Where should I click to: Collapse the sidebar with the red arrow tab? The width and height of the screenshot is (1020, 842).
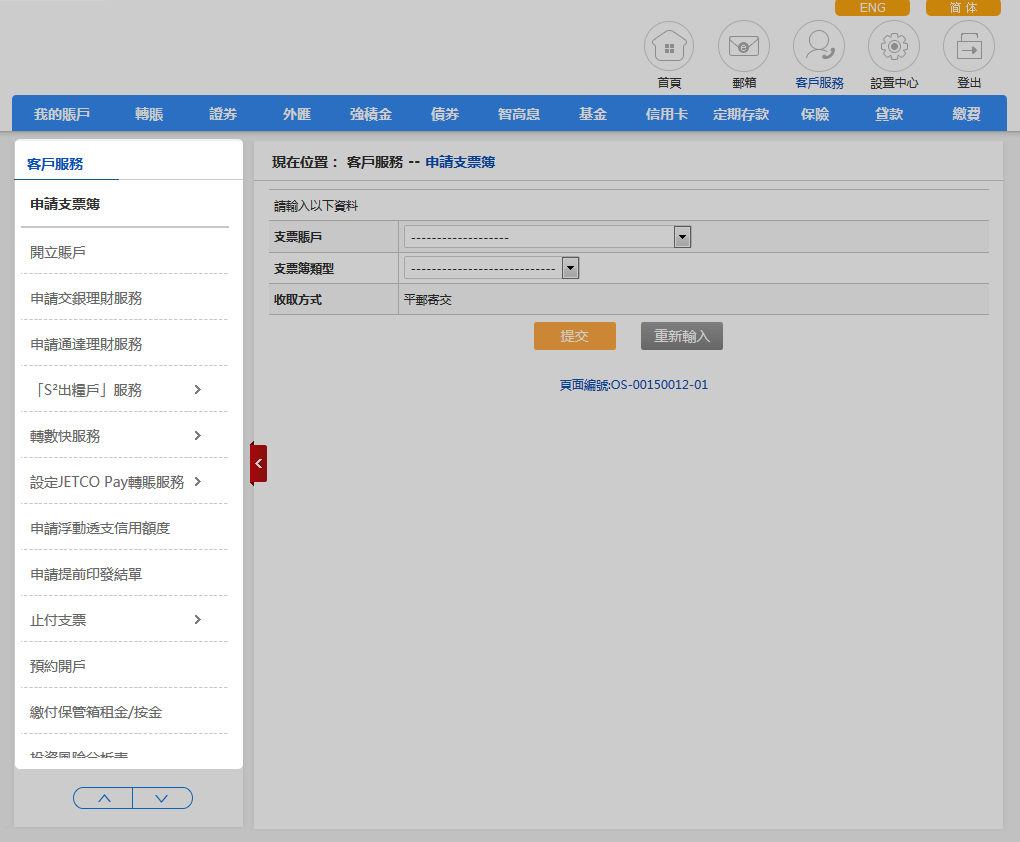259,464
